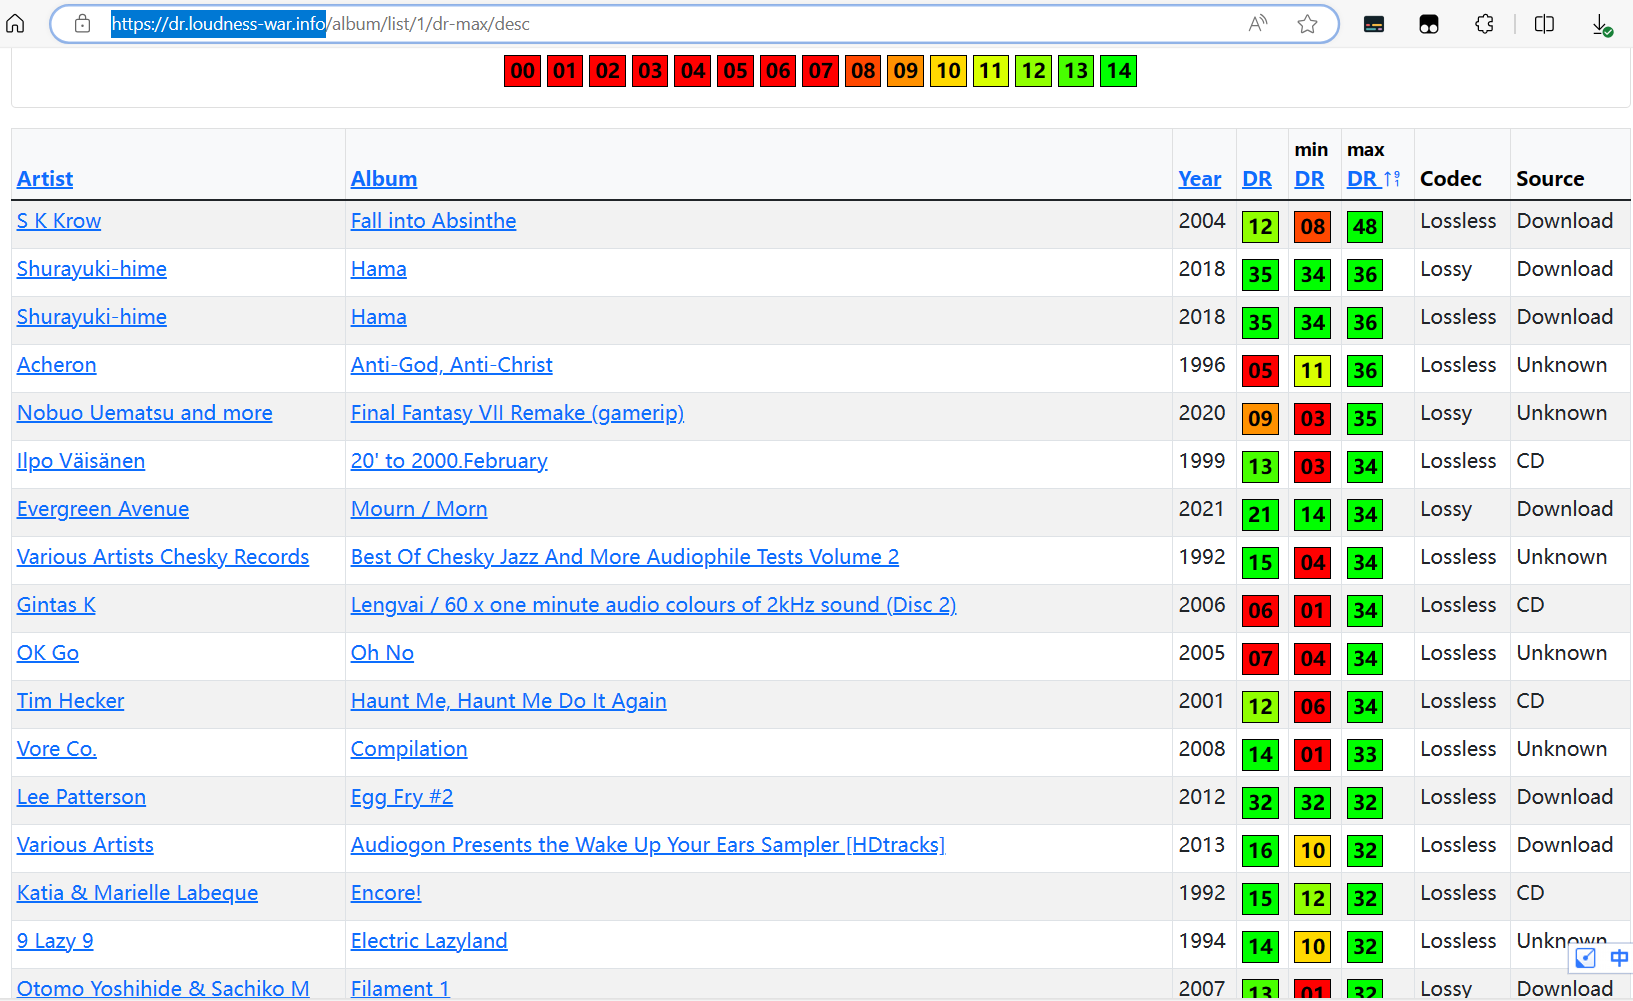
Task: Sort table by max DR column
Action: (x=1362, y=179)
